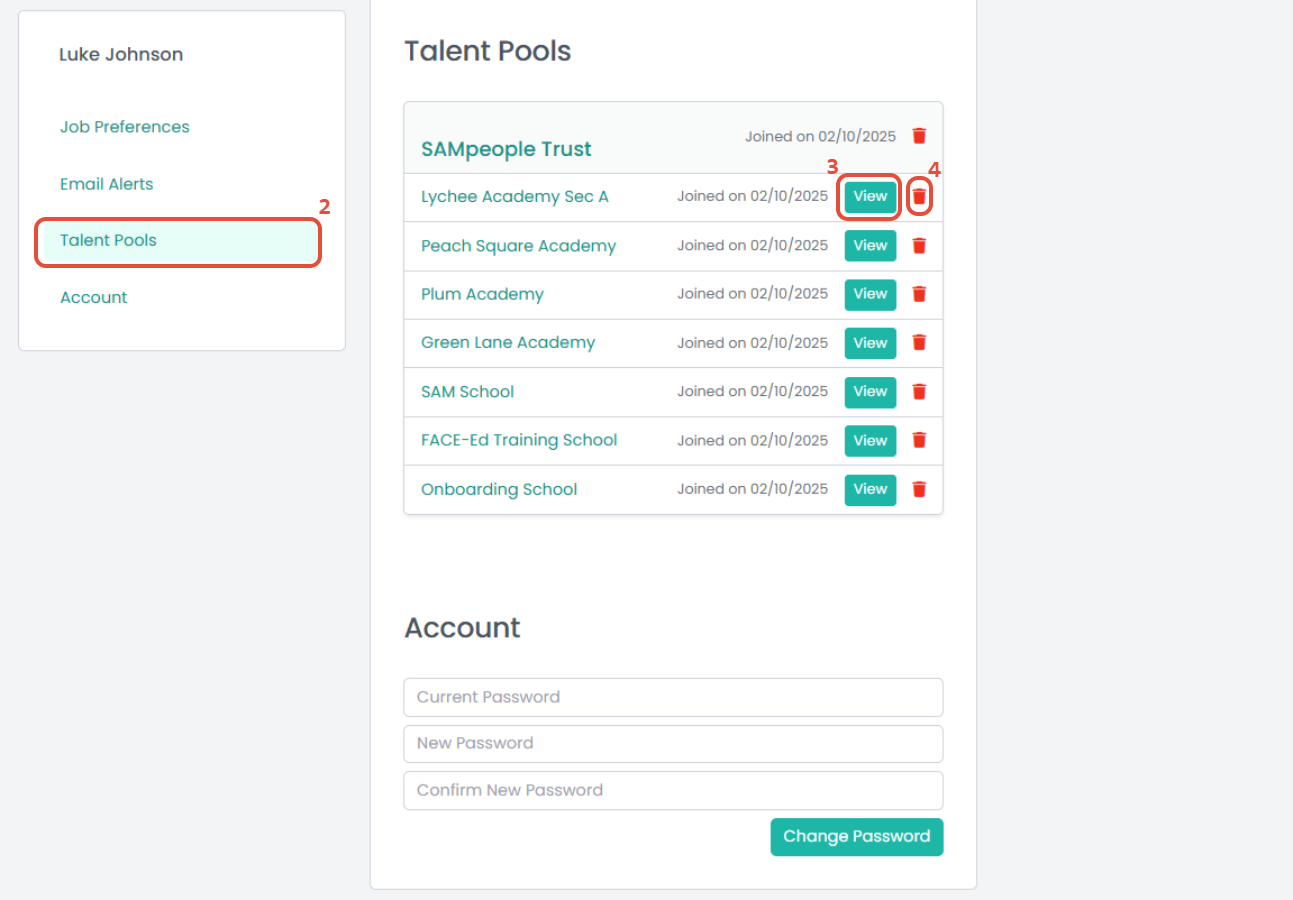
Task: Remove Lychee Academy Sec A via trash icon
Action: 919,197
